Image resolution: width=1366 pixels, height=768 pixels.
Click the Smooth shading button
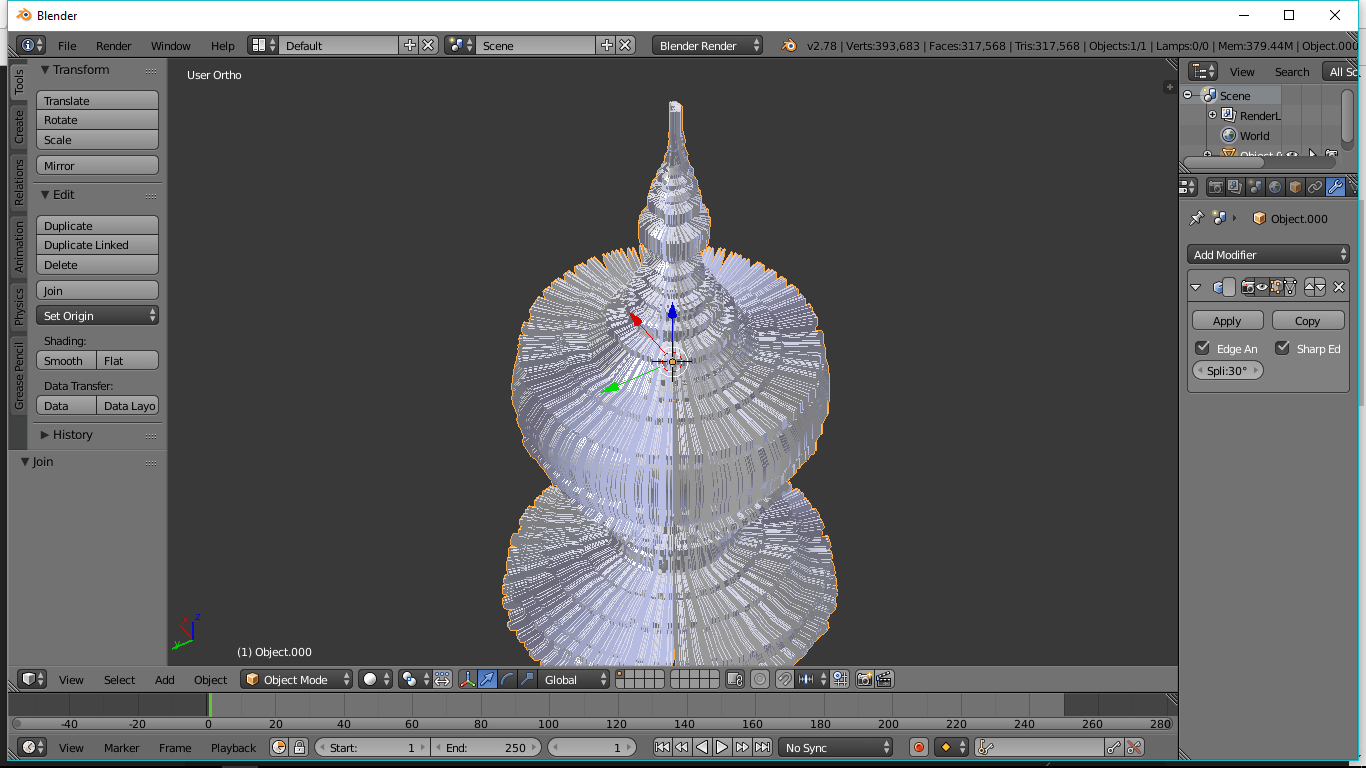pos(66,361)
